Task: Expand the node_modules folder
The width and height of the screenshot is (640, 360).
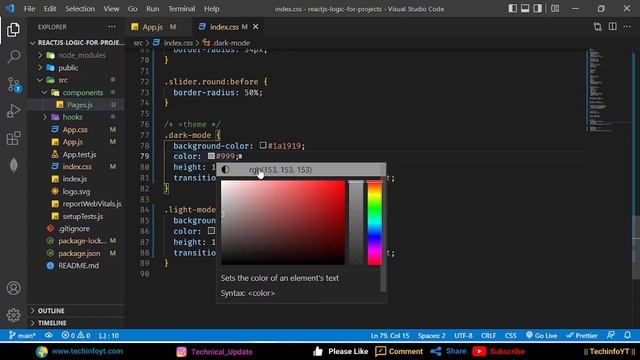Action: [76, 55]
